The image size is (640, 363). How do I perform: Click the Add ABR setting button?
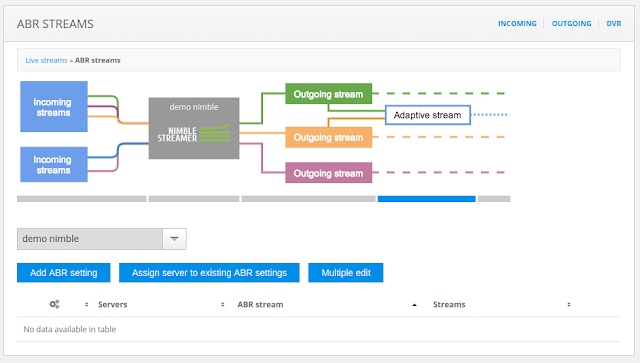point(64,273)
